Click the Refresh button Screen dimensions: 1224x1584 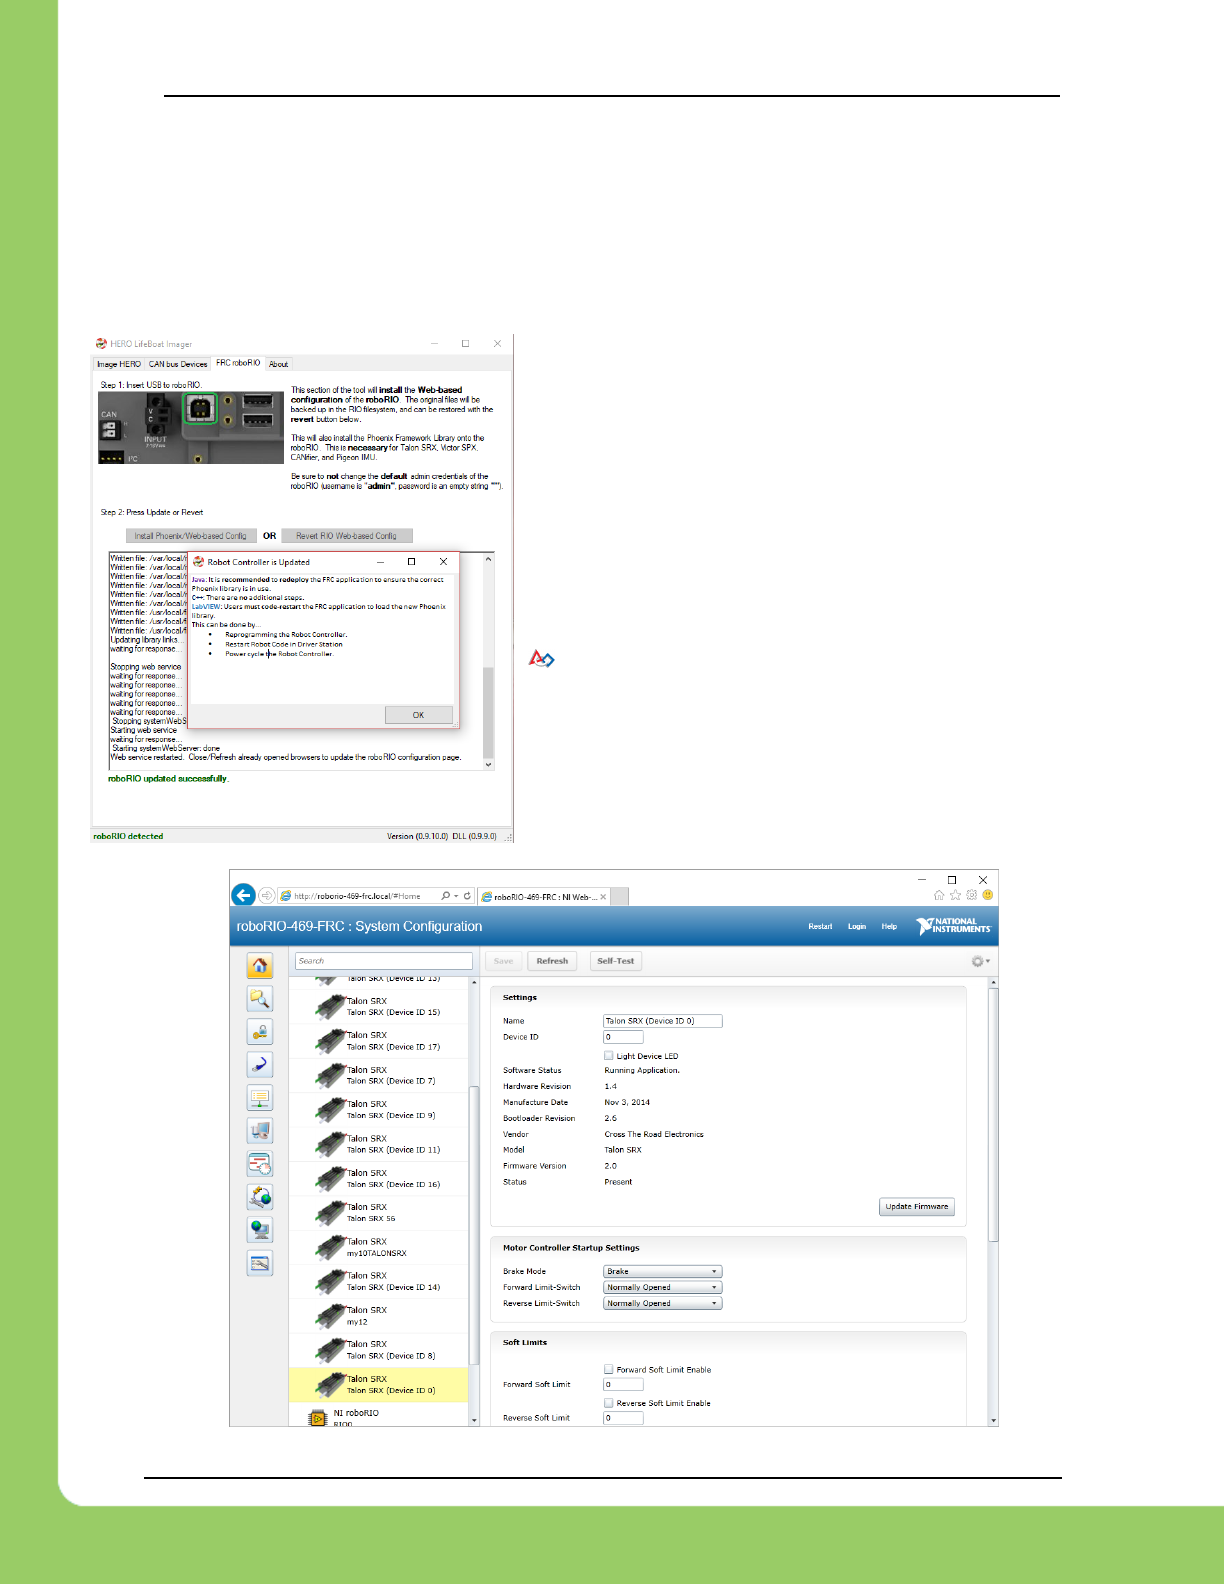pyautogui.click(x=552, y=961)
